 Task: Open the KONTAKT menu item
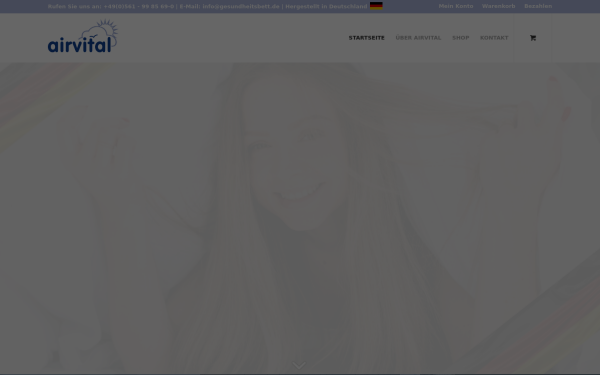(494, 38)
